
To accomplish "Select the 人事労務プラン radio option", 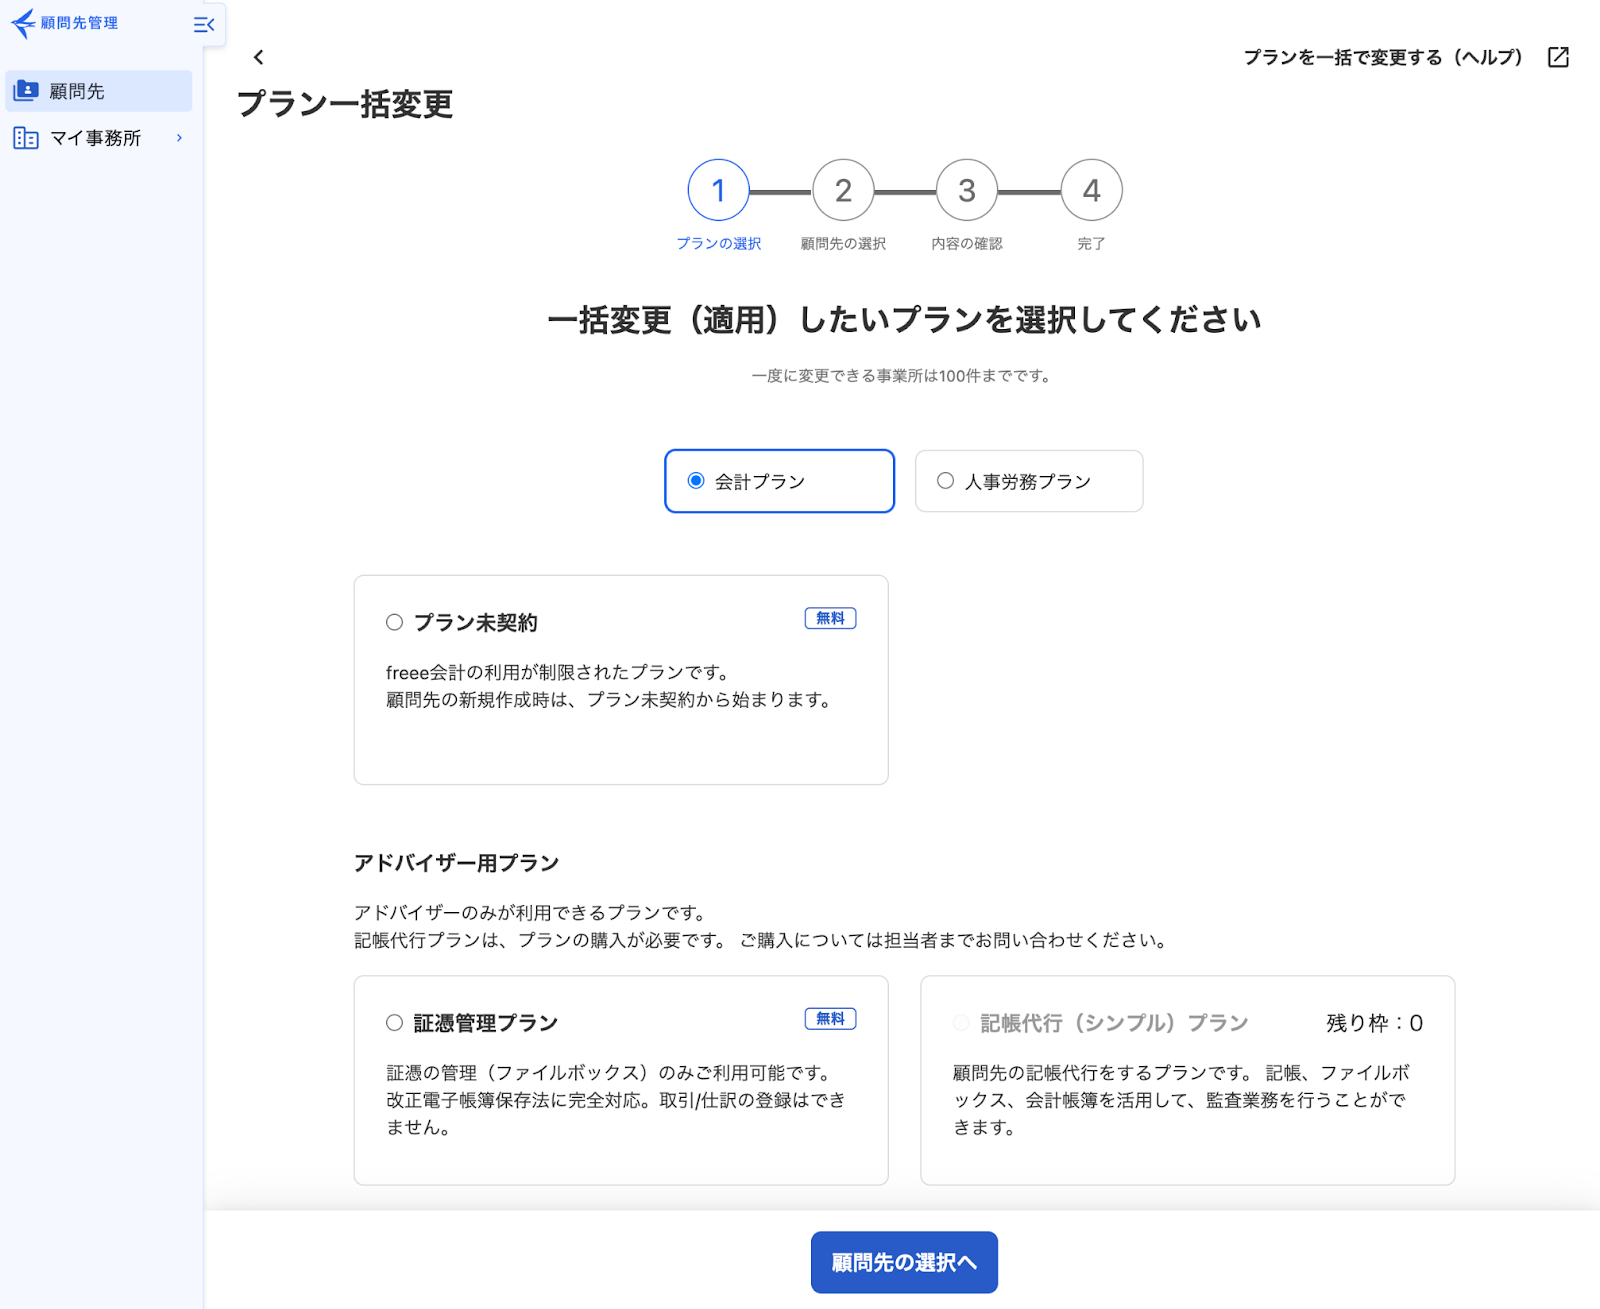I will tap(1029, 481).
